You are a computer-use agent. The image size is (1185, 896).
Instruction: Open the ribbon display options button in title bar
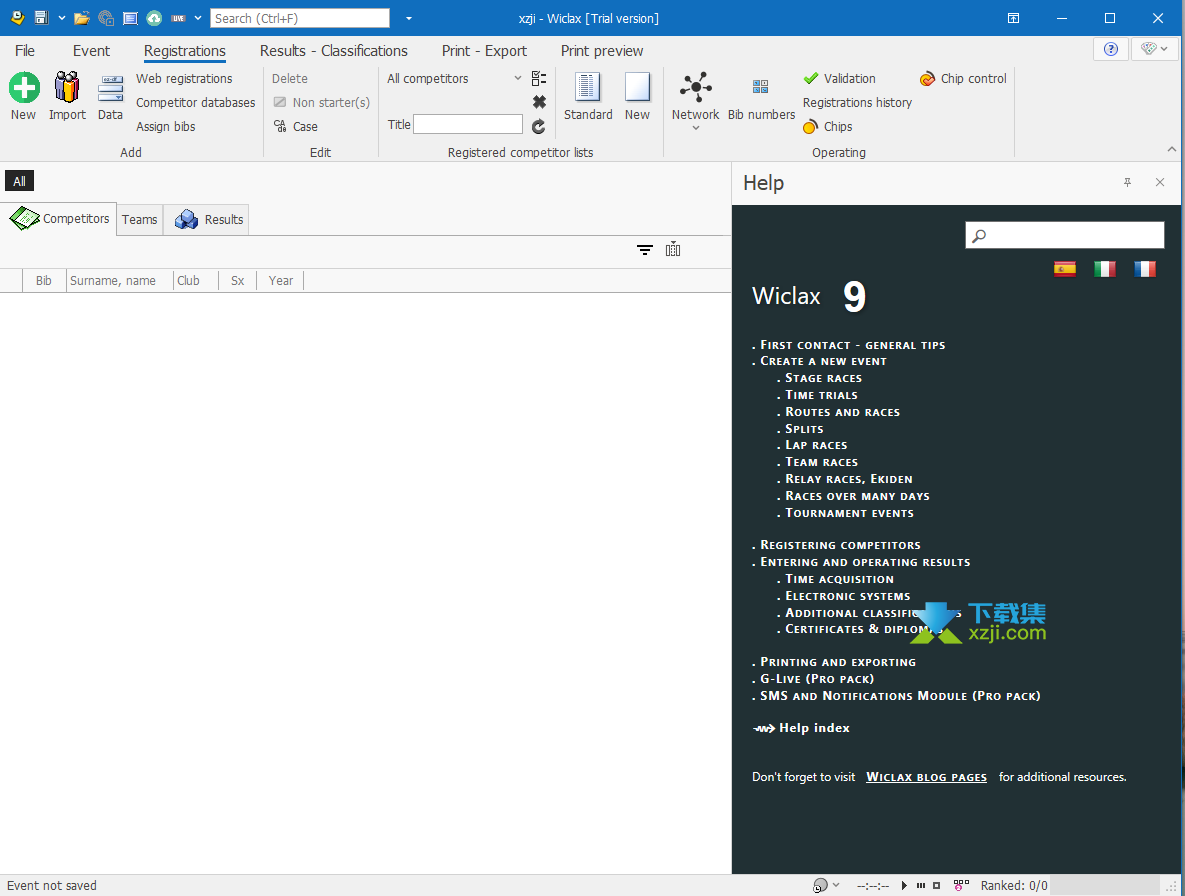[x=1013, y=18]
